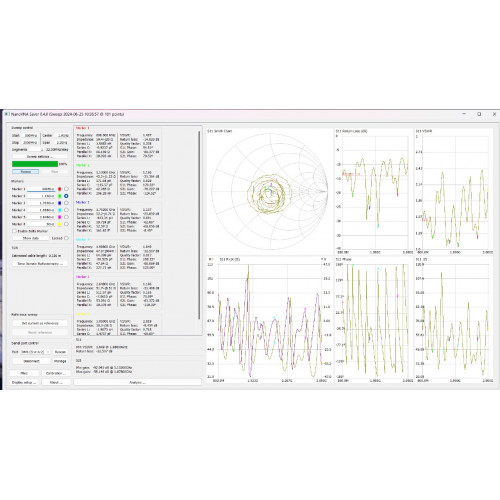Click the S11 VSWR chart

coord(454,192)
